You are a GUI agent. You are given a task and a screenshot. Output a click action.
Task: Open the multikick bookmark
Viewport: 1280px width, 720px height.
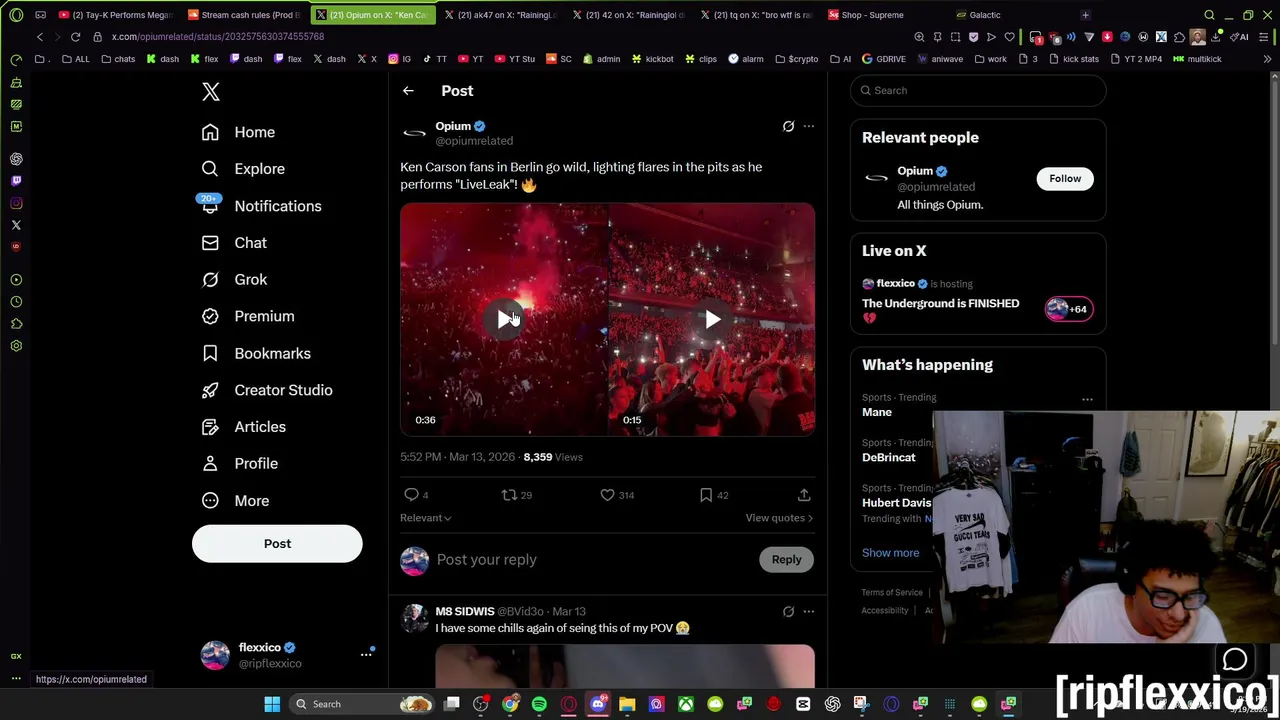[x=1197, y=59]
